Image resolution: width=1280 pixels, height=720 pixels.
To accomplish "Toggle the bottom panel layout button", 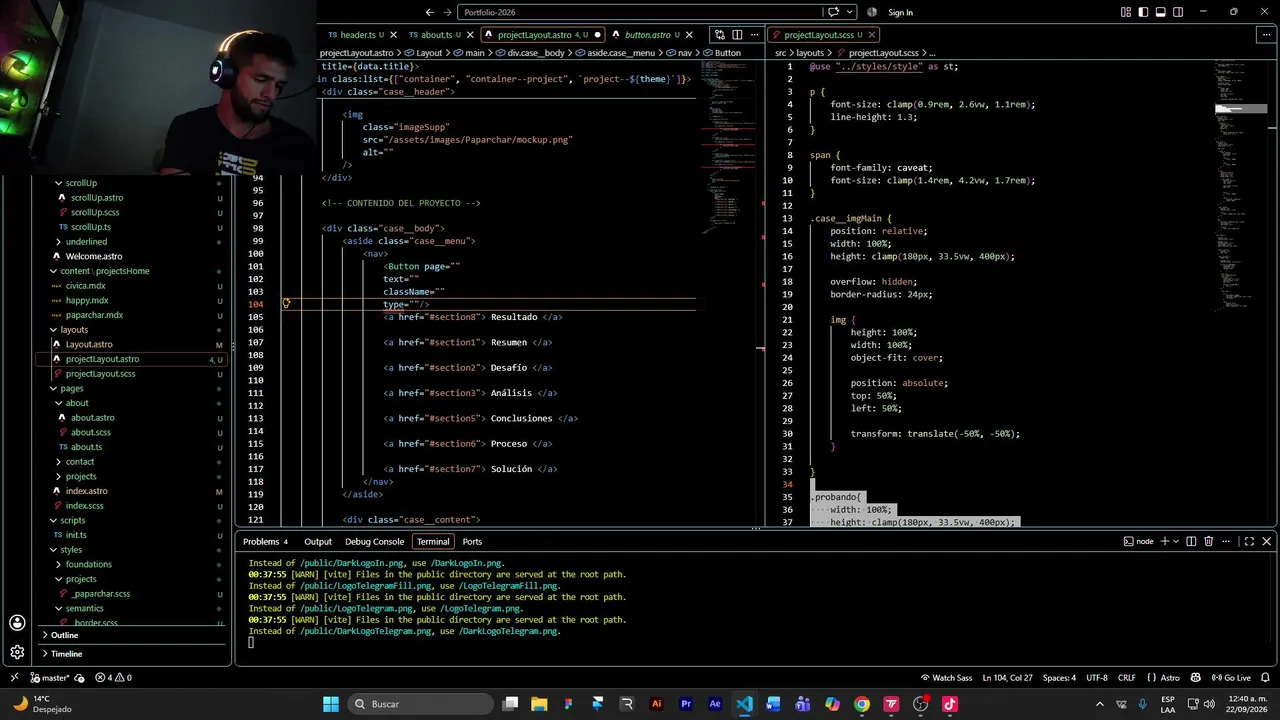I will (1160, 12).
